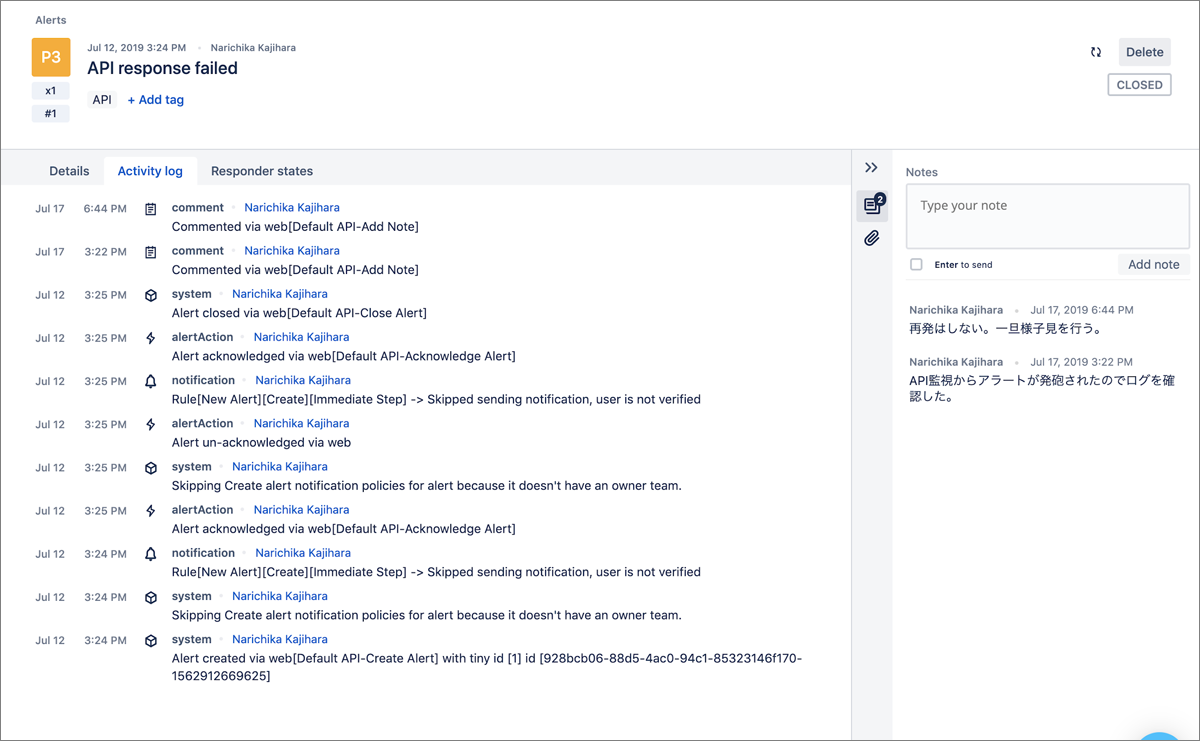Screen dimensions: 1200x741
Task: Open Narichika Kajihara link on 3:22 PM comment
Action: (x=292, y=251)
